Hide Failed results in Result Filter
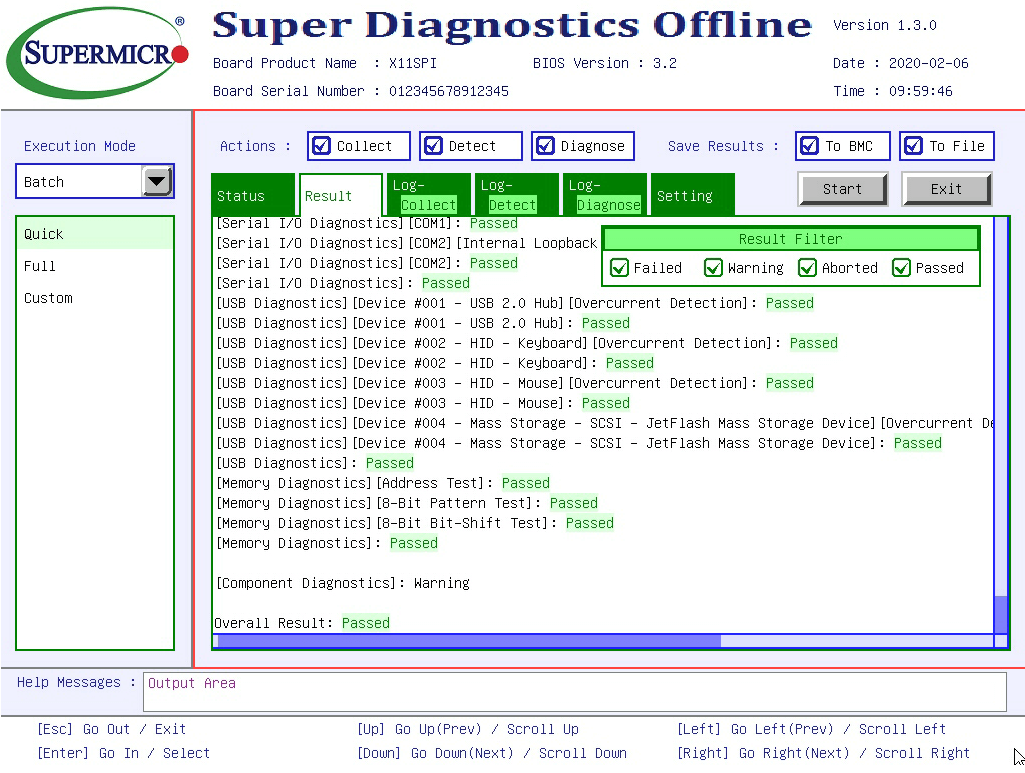The height and width of the screenshot is (773, 1025). click(620, 268)
